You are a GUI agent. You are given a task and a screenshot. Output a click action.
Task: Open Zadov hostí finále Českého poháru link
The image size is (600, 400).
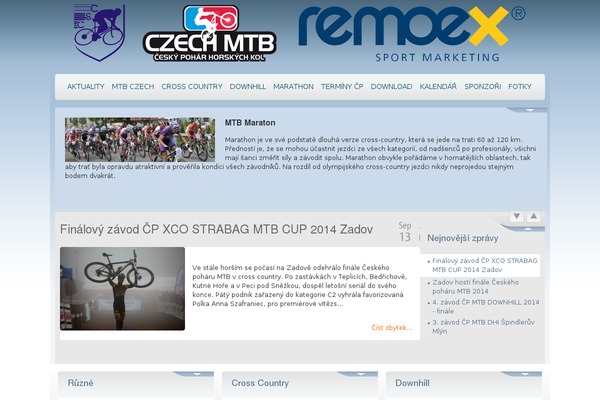476,287
